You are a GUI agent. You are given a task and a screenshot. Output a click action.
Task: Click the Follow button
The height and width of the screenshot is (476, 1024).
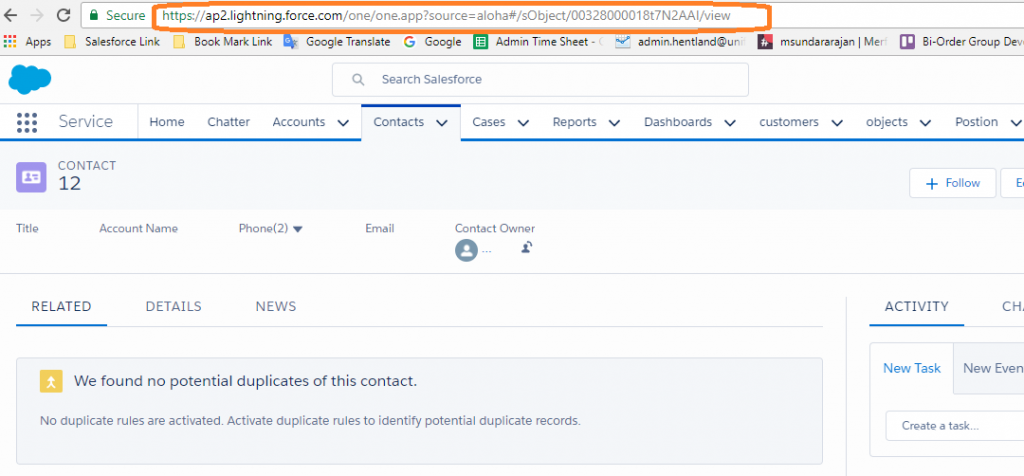tap(952, 183)
